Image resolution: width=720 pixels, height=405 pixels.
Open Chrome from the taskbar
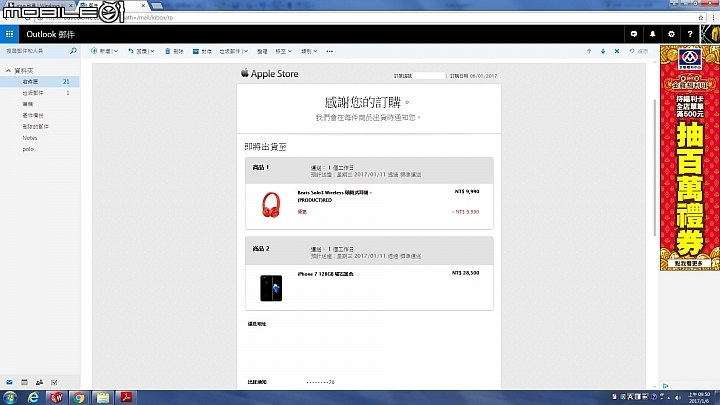(x=79, y=397)
